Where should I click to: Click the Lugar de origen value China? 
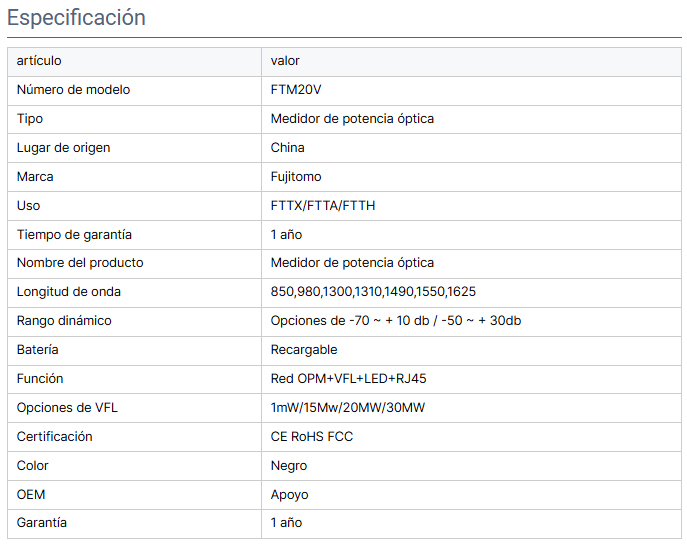[x=288, y=148]
